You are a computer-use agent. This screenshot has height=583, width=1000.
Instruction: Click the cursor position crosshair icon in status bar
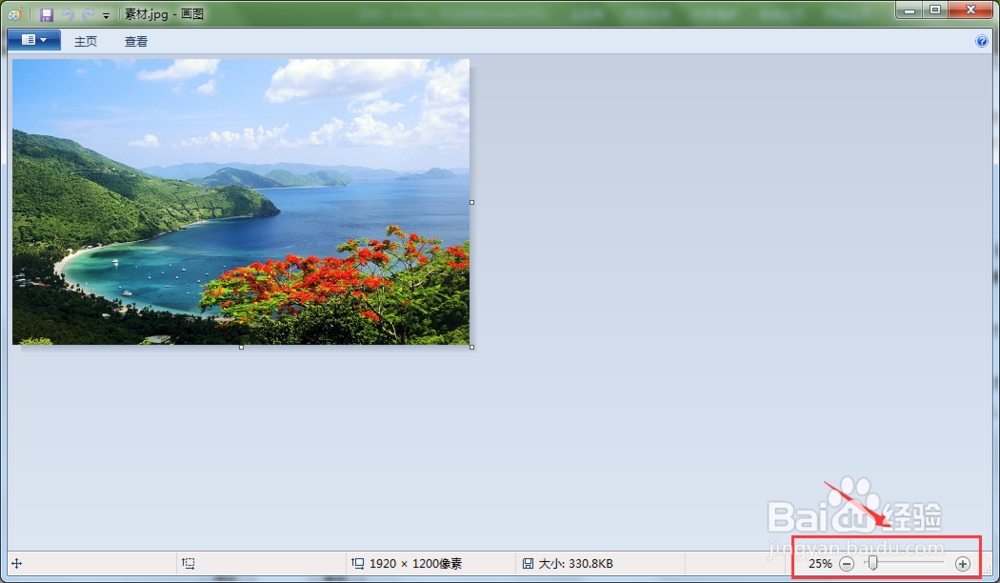(x=17, y=563)
